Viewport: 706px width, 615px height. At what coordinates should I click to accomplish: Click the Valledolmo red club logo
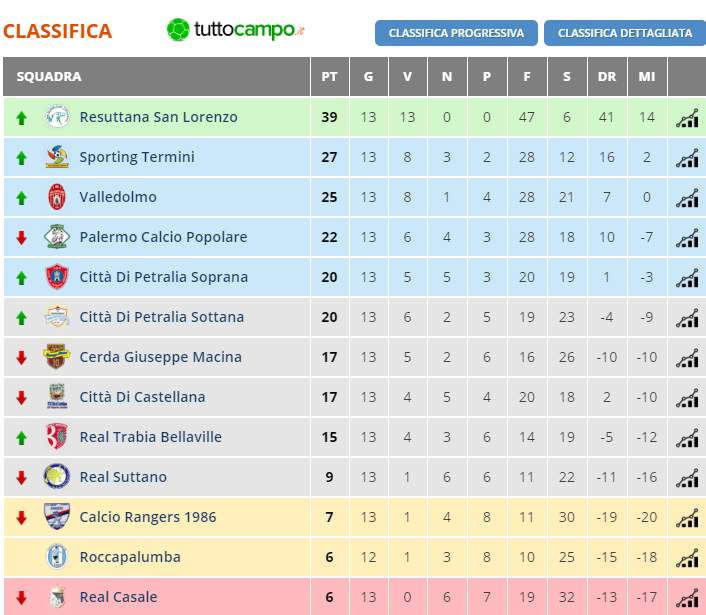[x=57, y=197]
